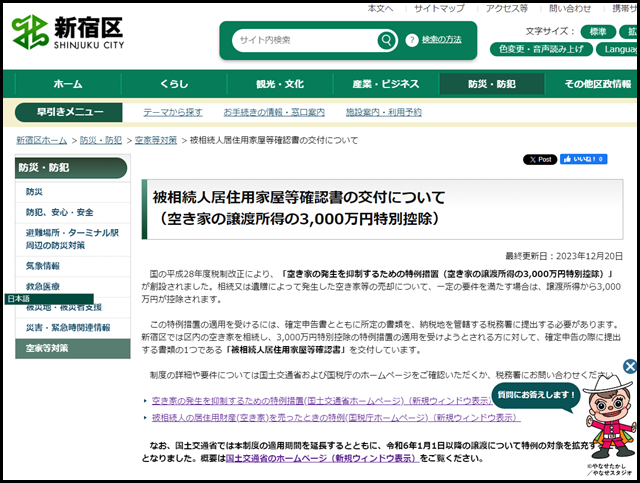The image size is (640, 483).
Task: Focus the サイト内検索 input field
Action: click(305, 40)
